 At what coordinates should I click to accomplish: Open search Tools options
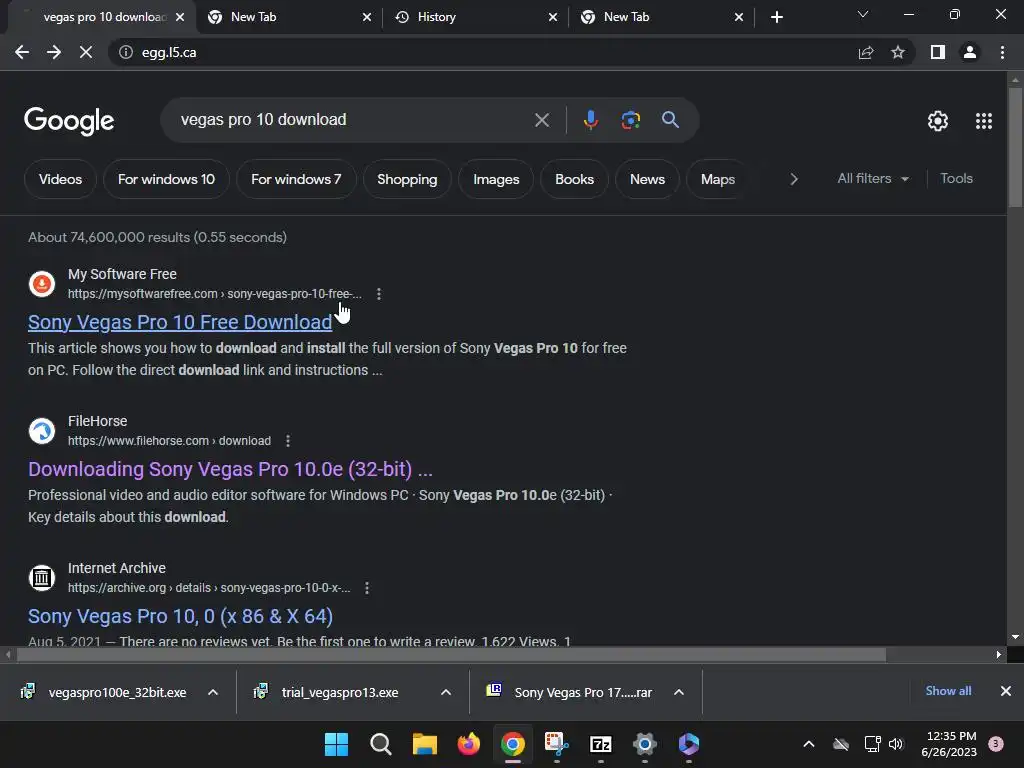coord(956,178)
